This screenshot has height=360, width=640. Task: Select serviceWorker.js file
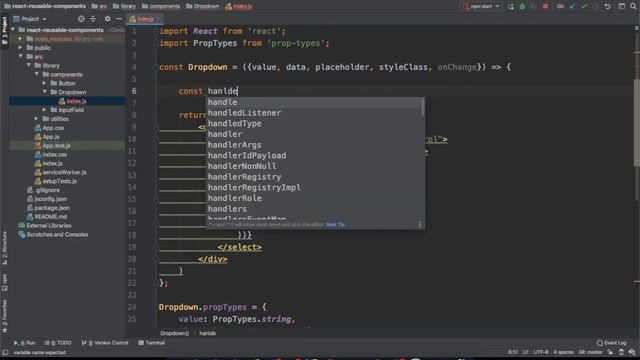(x=60, y=172)
